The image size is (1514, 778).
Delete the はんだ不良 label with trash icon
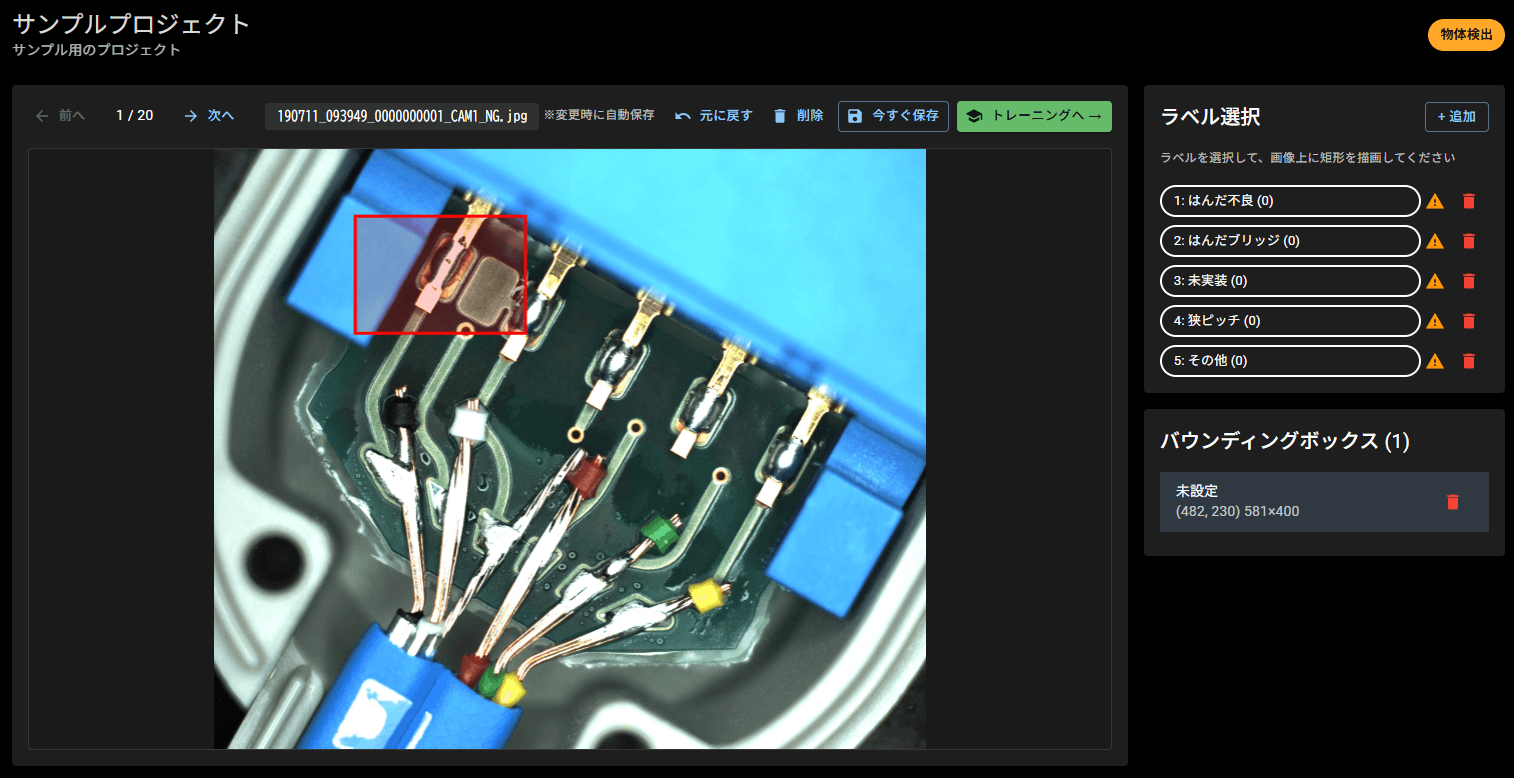[x=1468, y=201]
